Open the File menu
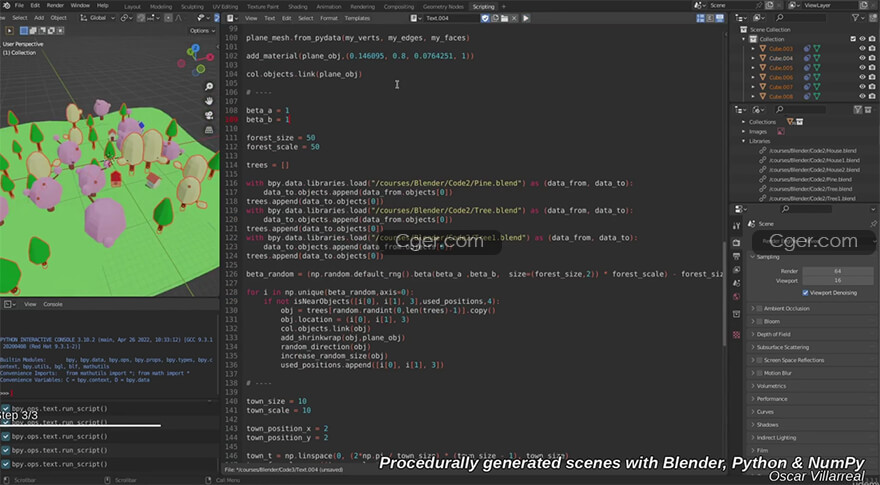The height and width of the screenshot is (485, 880). tap(19, 6)
